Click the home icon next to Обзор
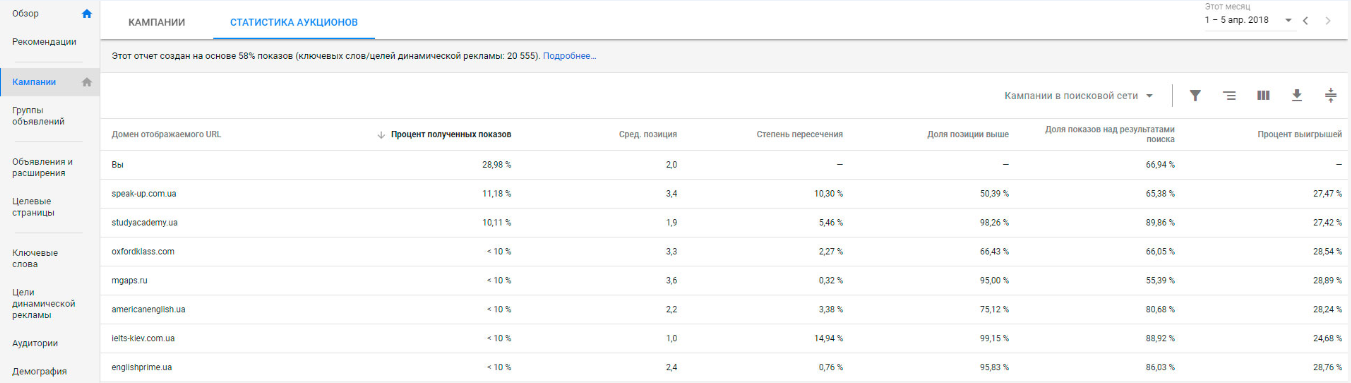1351x383 pixels. 87,13
